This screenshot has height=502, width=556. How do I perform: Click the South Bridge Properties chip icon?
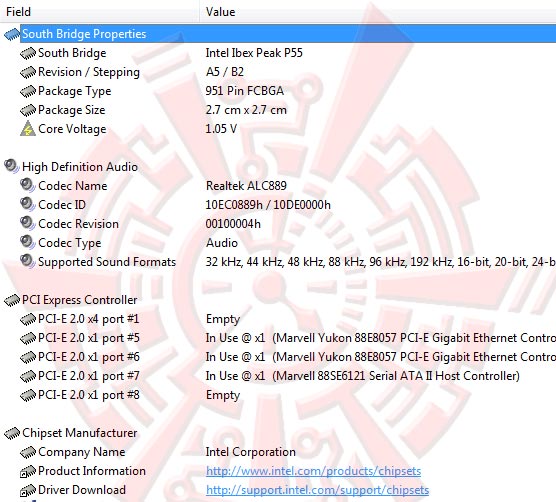pos(12,34)
